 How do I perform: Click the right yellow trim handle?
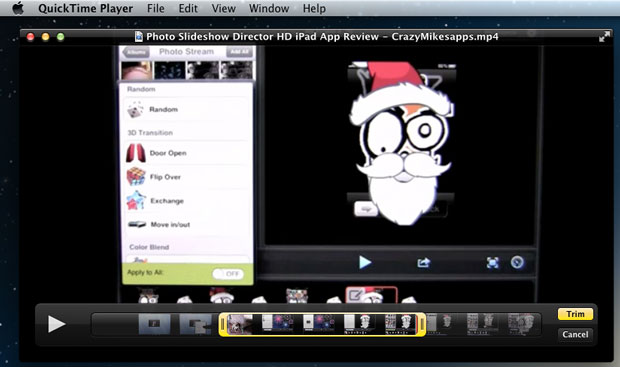pos(422,325)
